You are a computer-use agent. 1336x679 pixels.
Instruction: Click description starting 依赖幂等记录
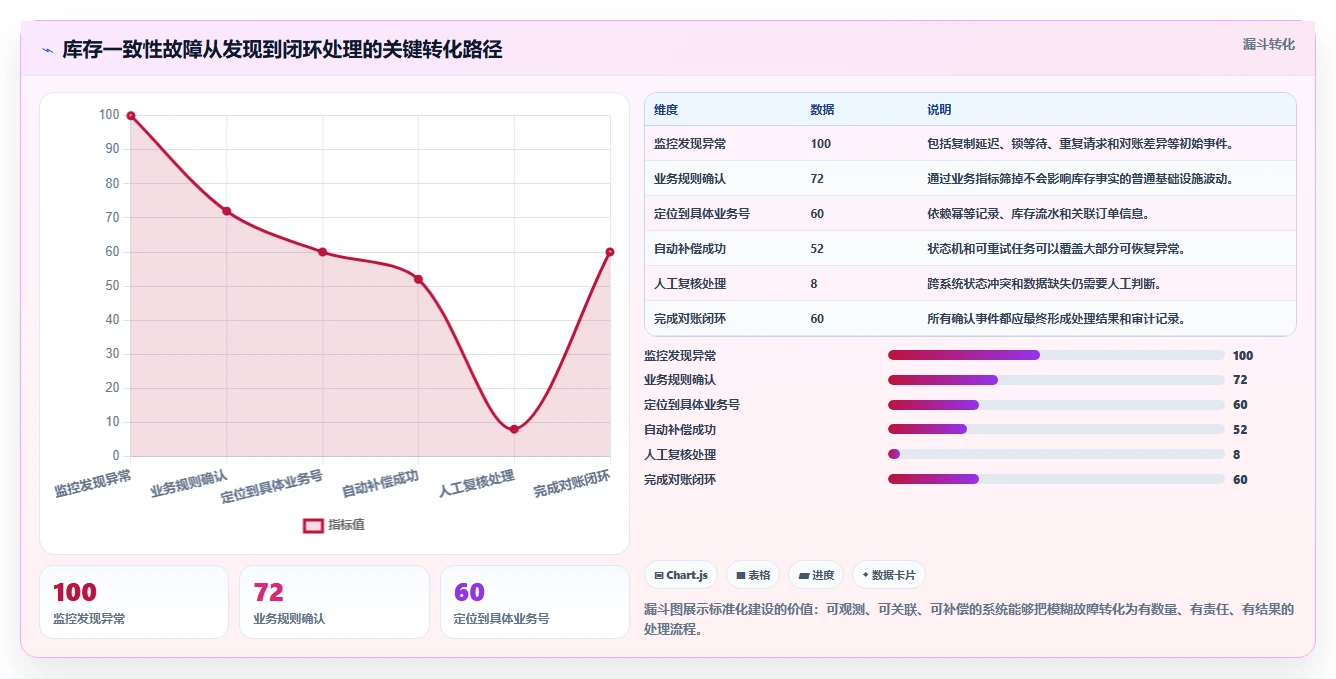[x=1038, y=214]
